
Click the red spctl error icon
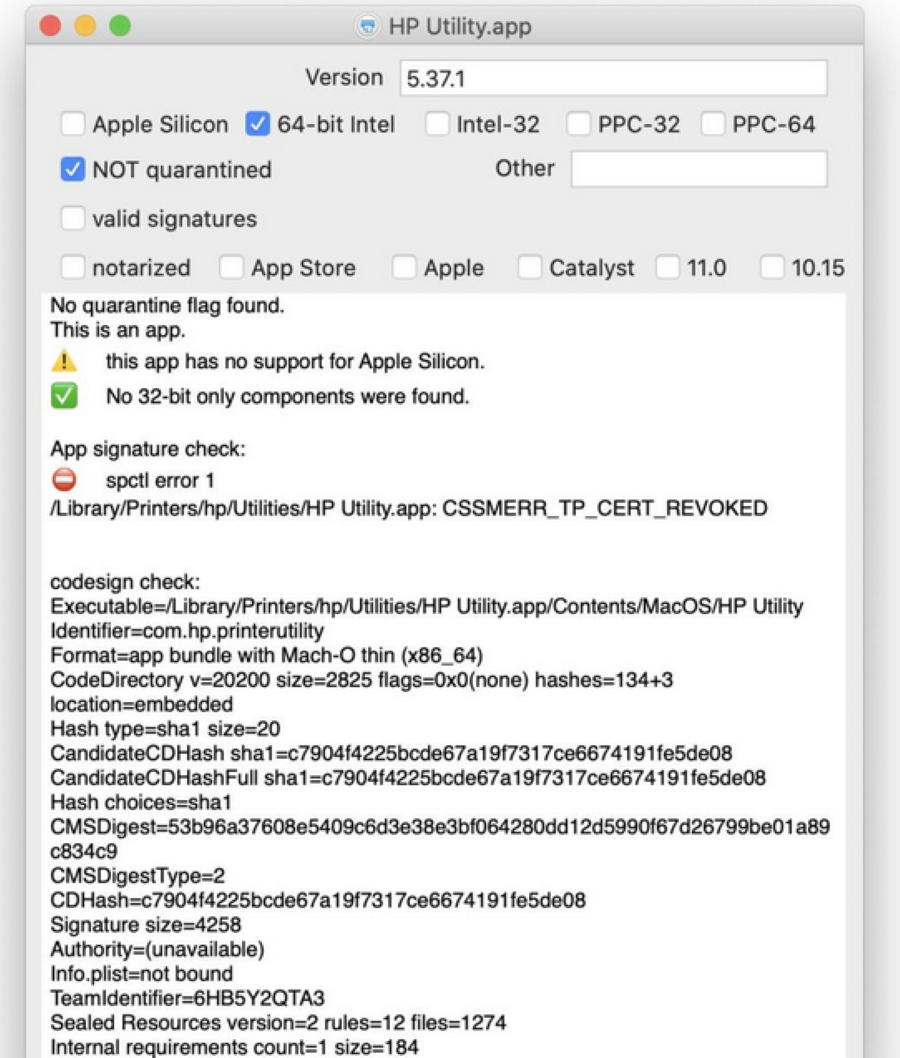pyautogui.click(x=64, y=481)
